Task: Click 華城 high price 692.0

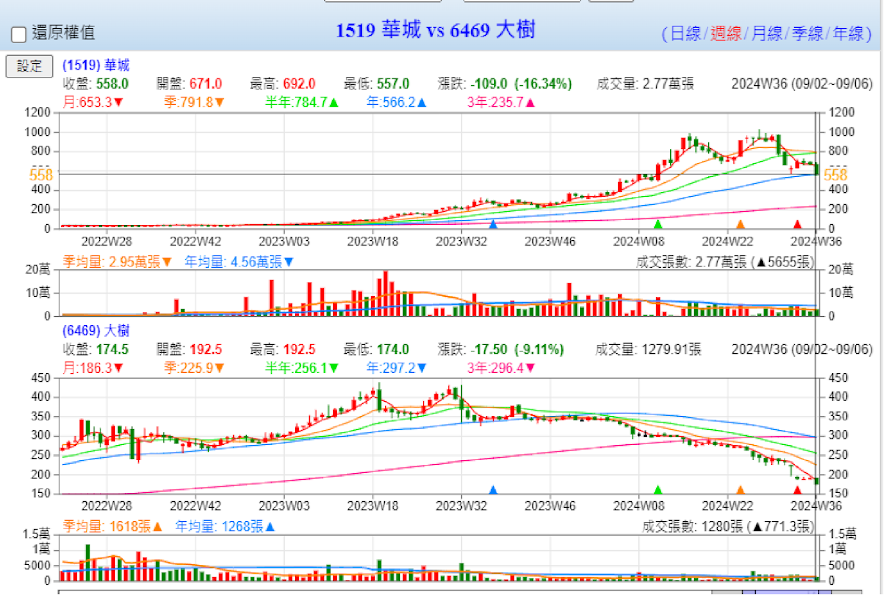Action: 299,84
